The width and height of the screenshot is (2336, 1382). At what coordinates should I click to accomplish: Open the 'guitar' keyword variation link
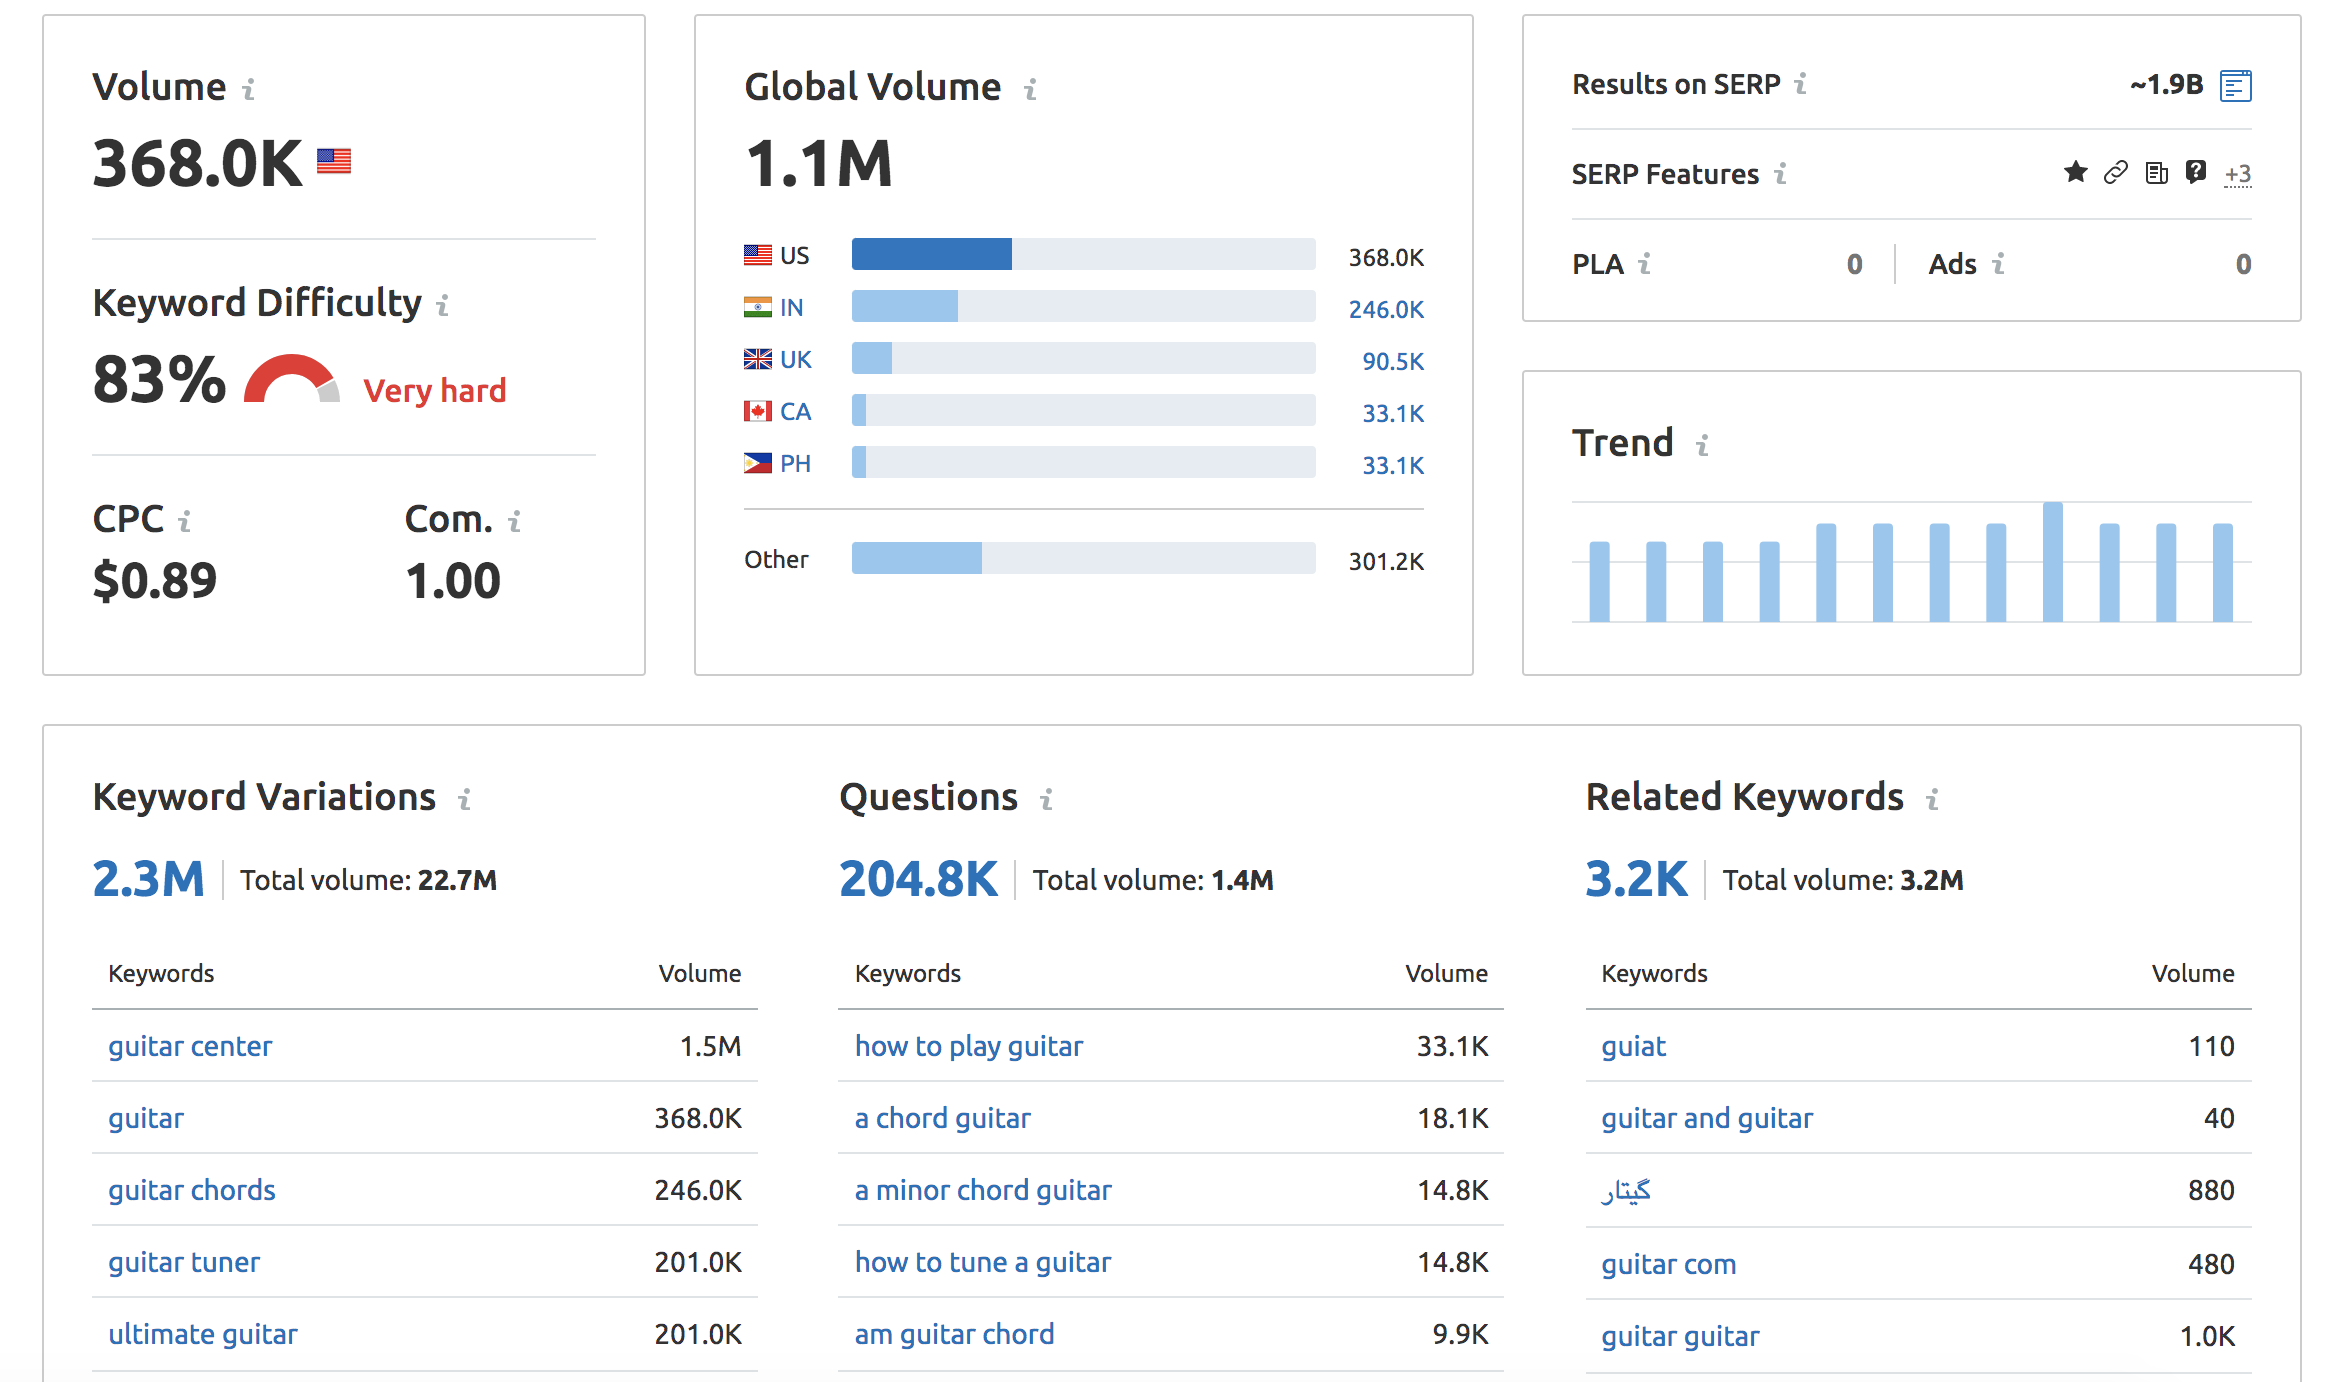146,1118
